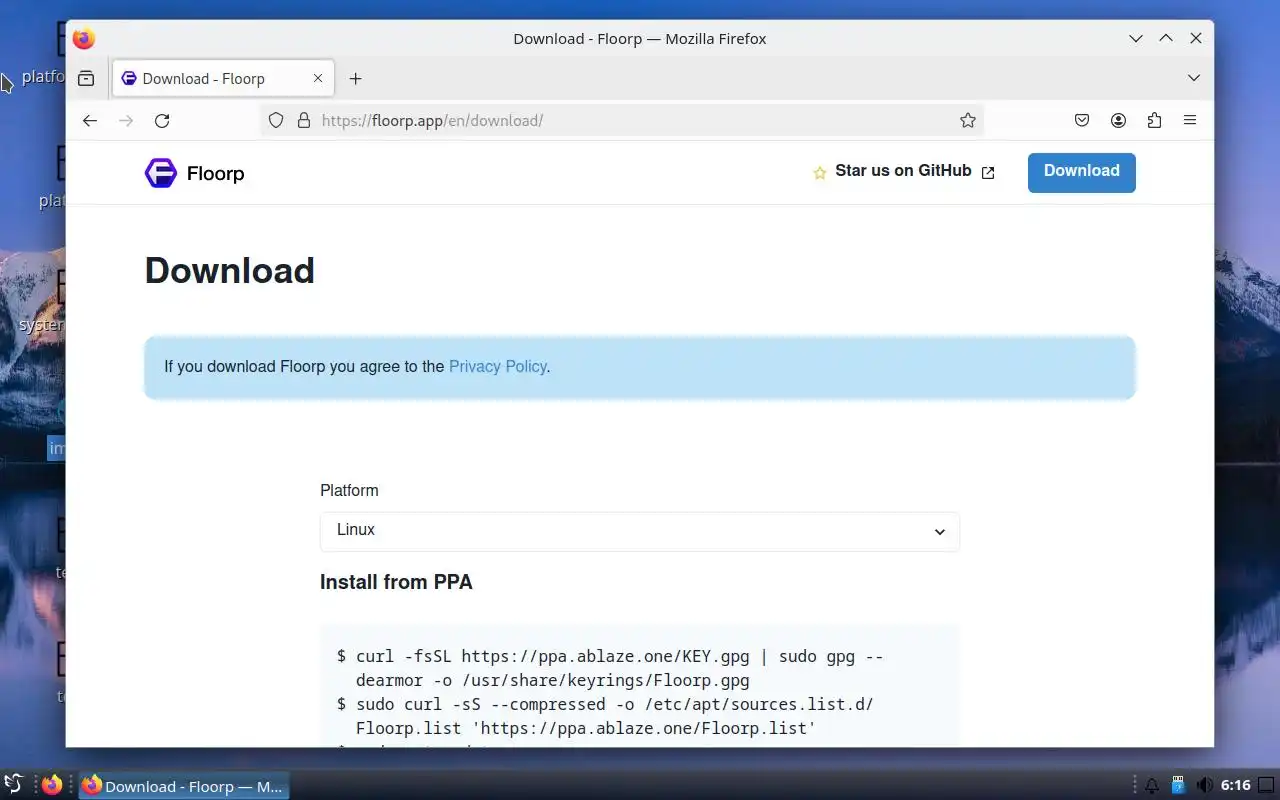Viewport: 1280px width, 800px height.
Task: Bookmark this page with the star icon
Action: pos(967,120)
